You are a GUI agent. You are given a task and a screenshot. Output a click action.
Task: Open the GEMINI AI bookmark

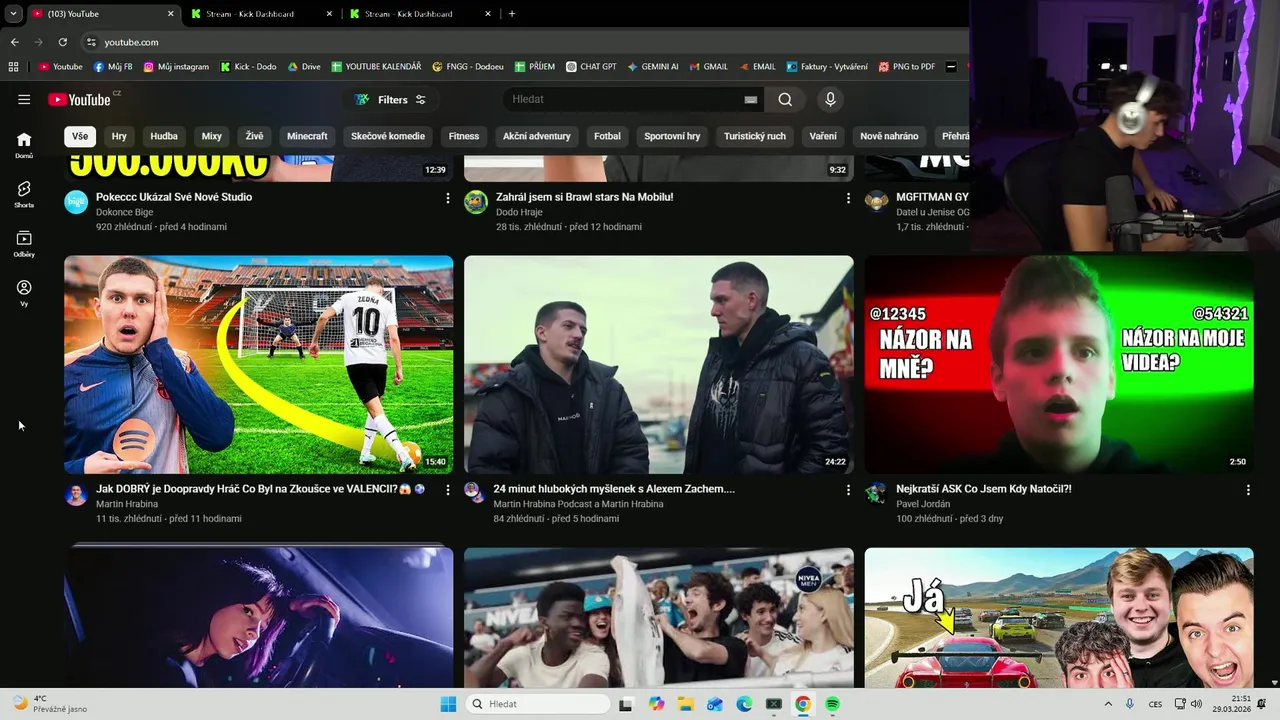pyautogui.click(x=653, y=67)
